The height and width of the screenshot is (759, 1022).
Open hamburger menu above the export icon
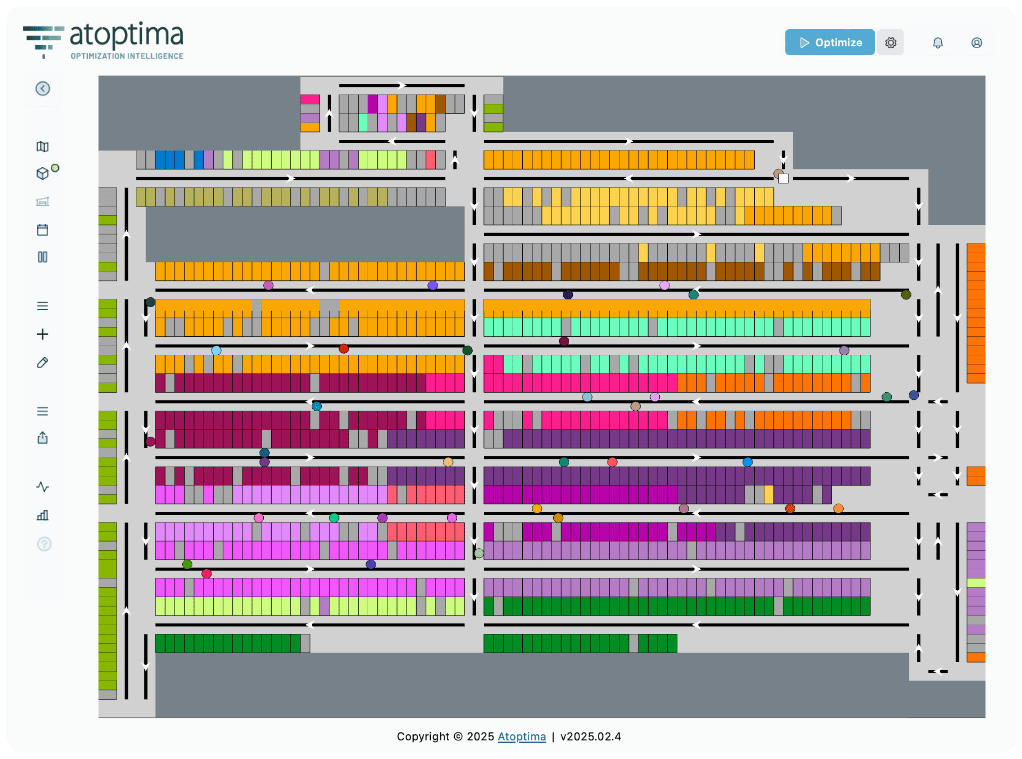point(42,411)
